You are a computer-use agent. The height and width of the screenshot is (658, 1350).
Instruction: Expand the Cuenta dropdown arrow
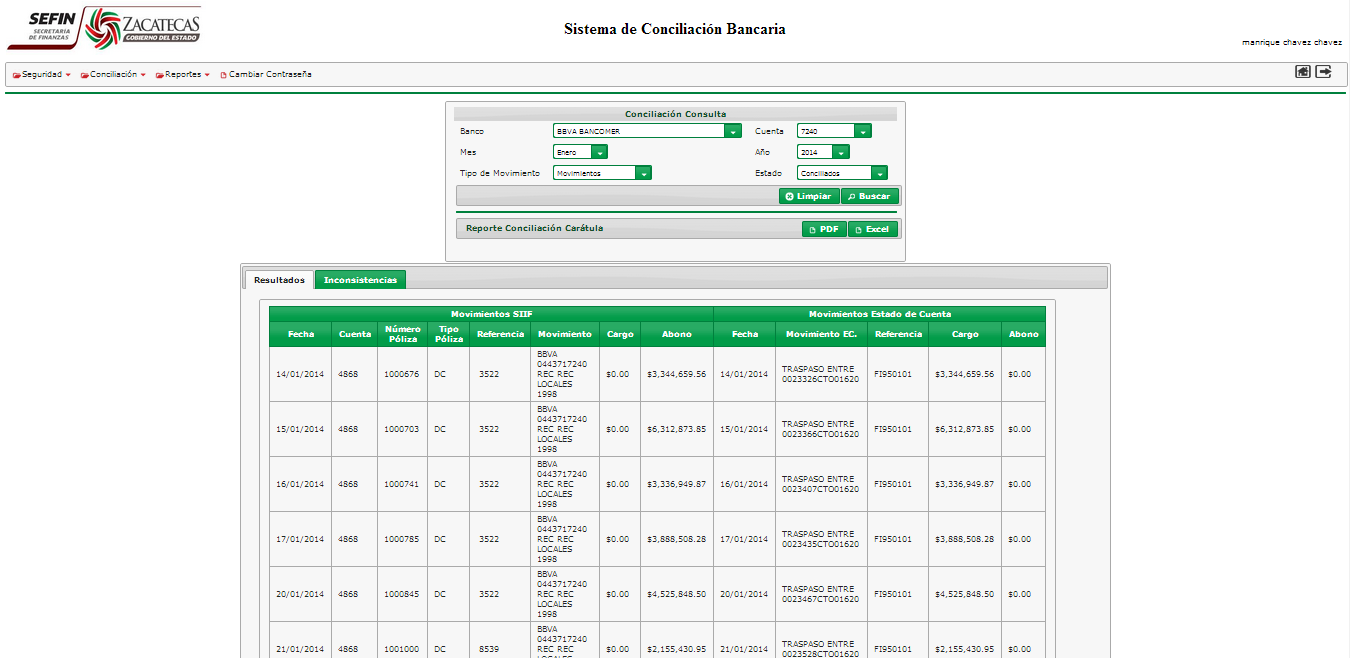(x=863, y=131)
